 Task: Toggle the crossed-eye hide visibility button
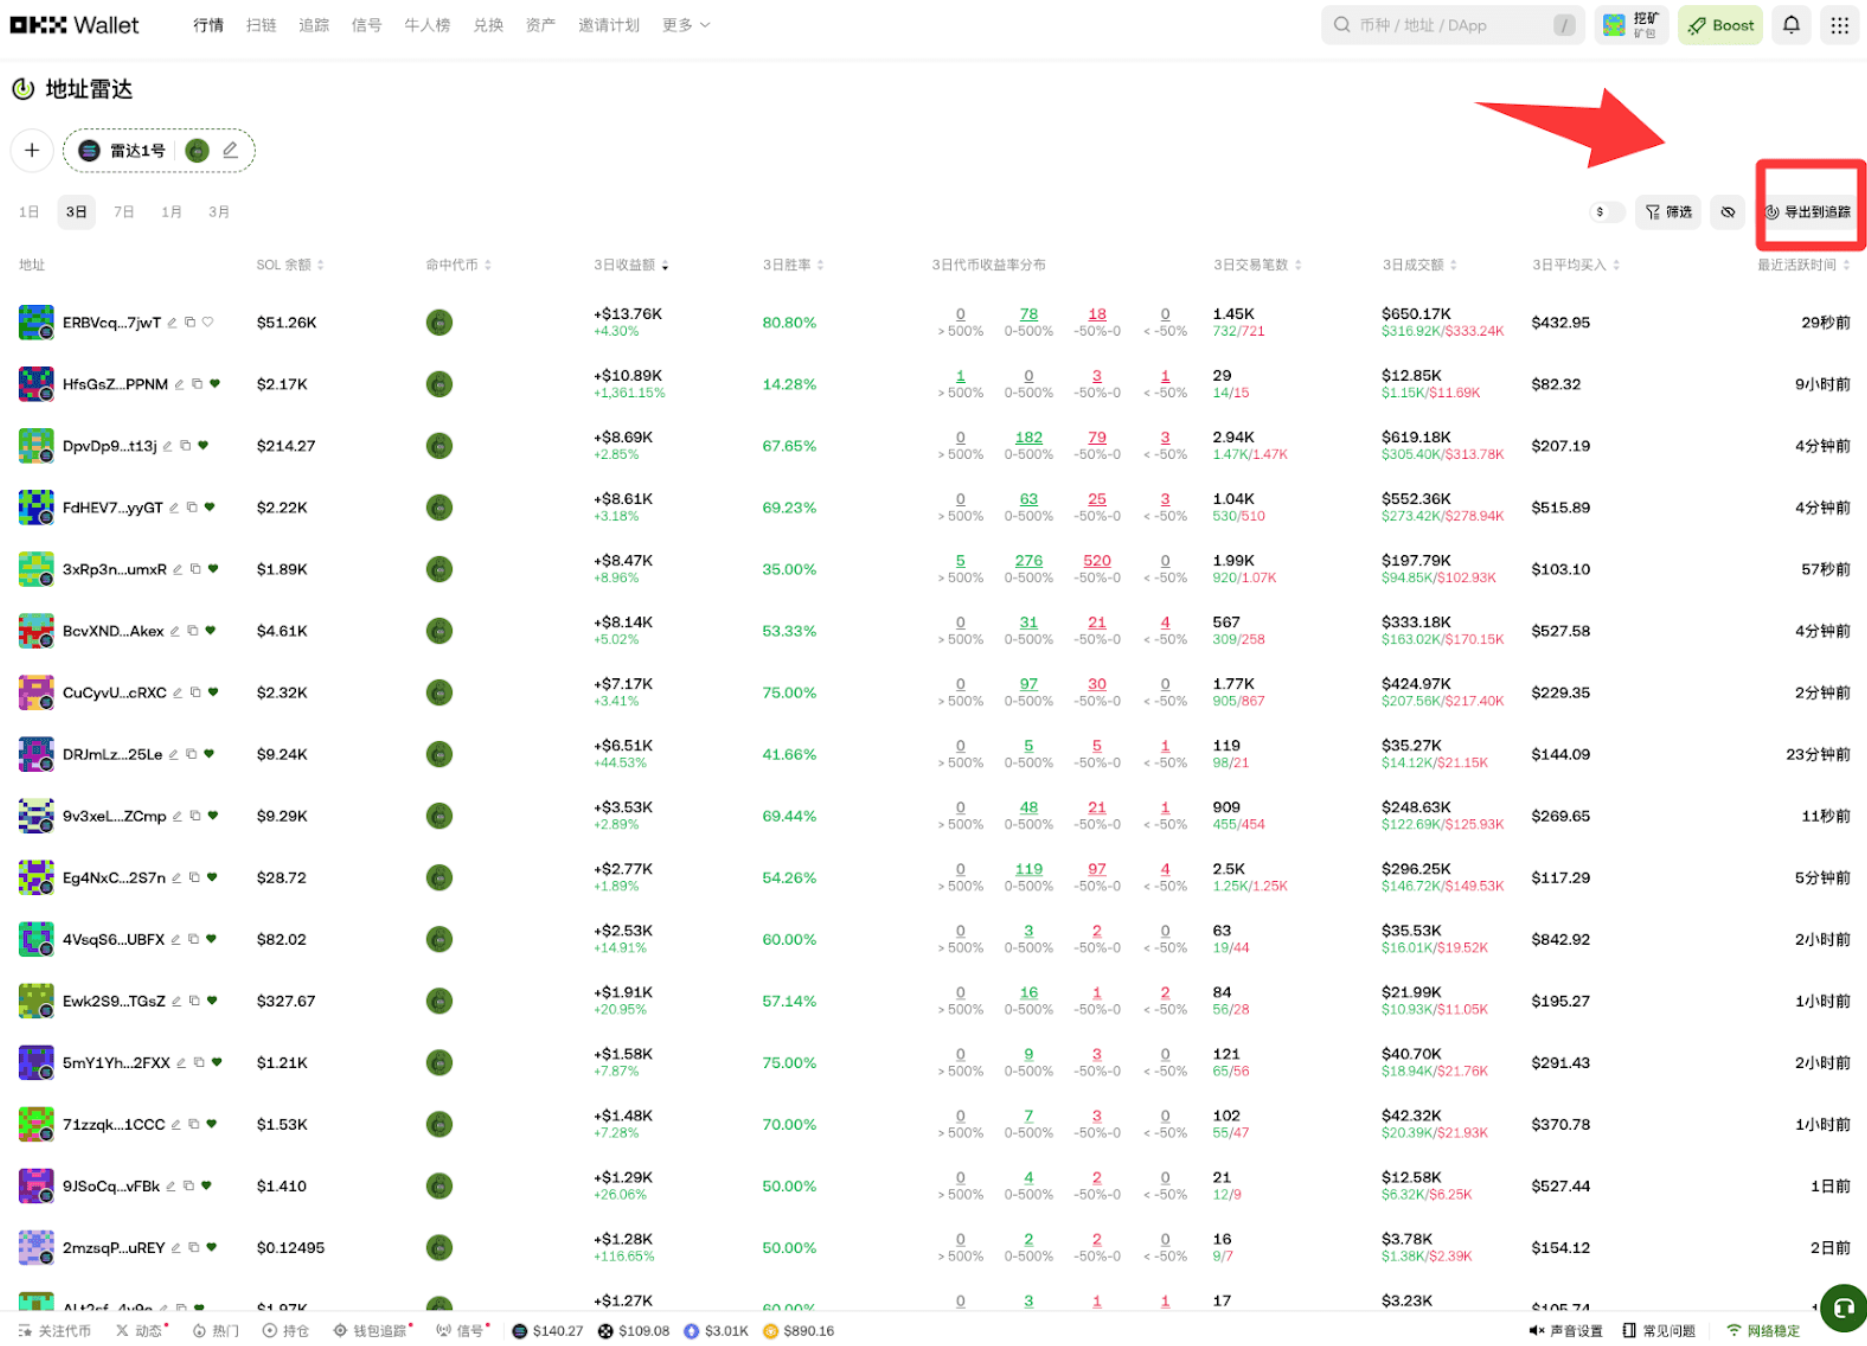[x=1727, y=212]
